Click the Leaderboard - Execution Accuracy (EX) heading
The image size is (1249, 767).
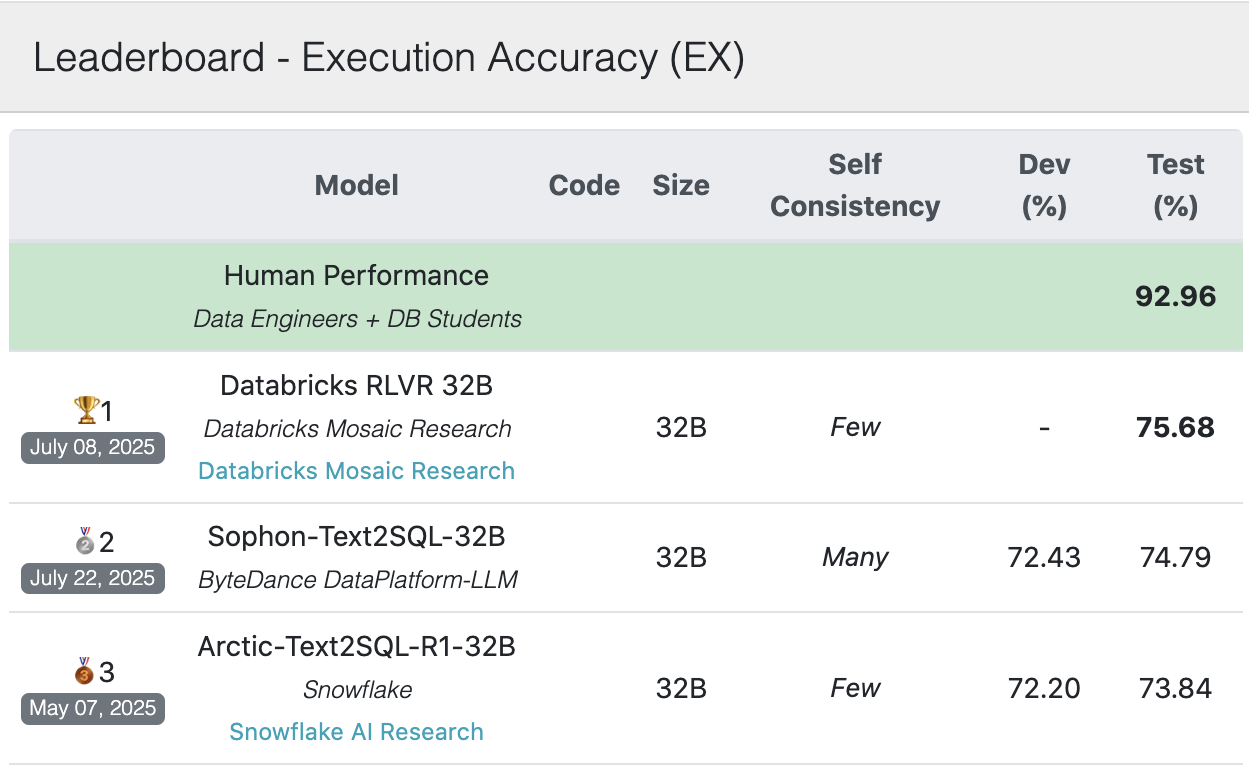point(389,58)
